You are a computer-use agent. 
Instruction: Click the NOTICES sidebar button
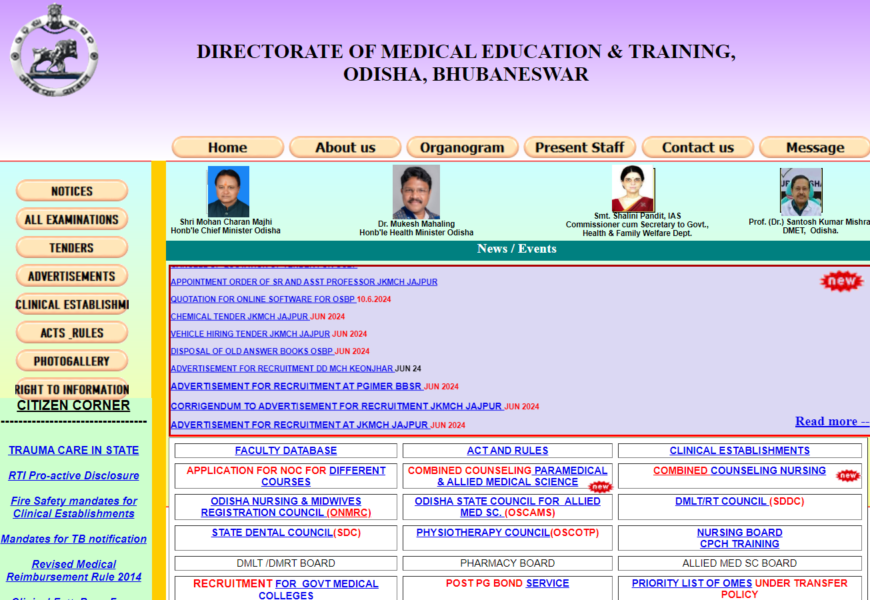tap(72, 191)
